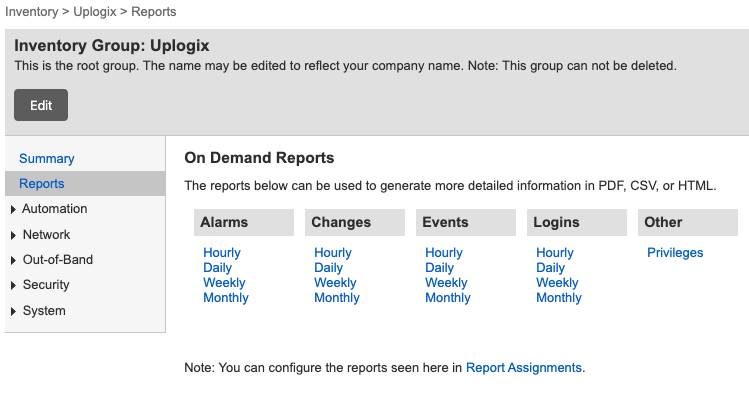This screenshot has height=393, width=749.
Task: Generate the Monthly Alarms report
Action: coord(225,297)
